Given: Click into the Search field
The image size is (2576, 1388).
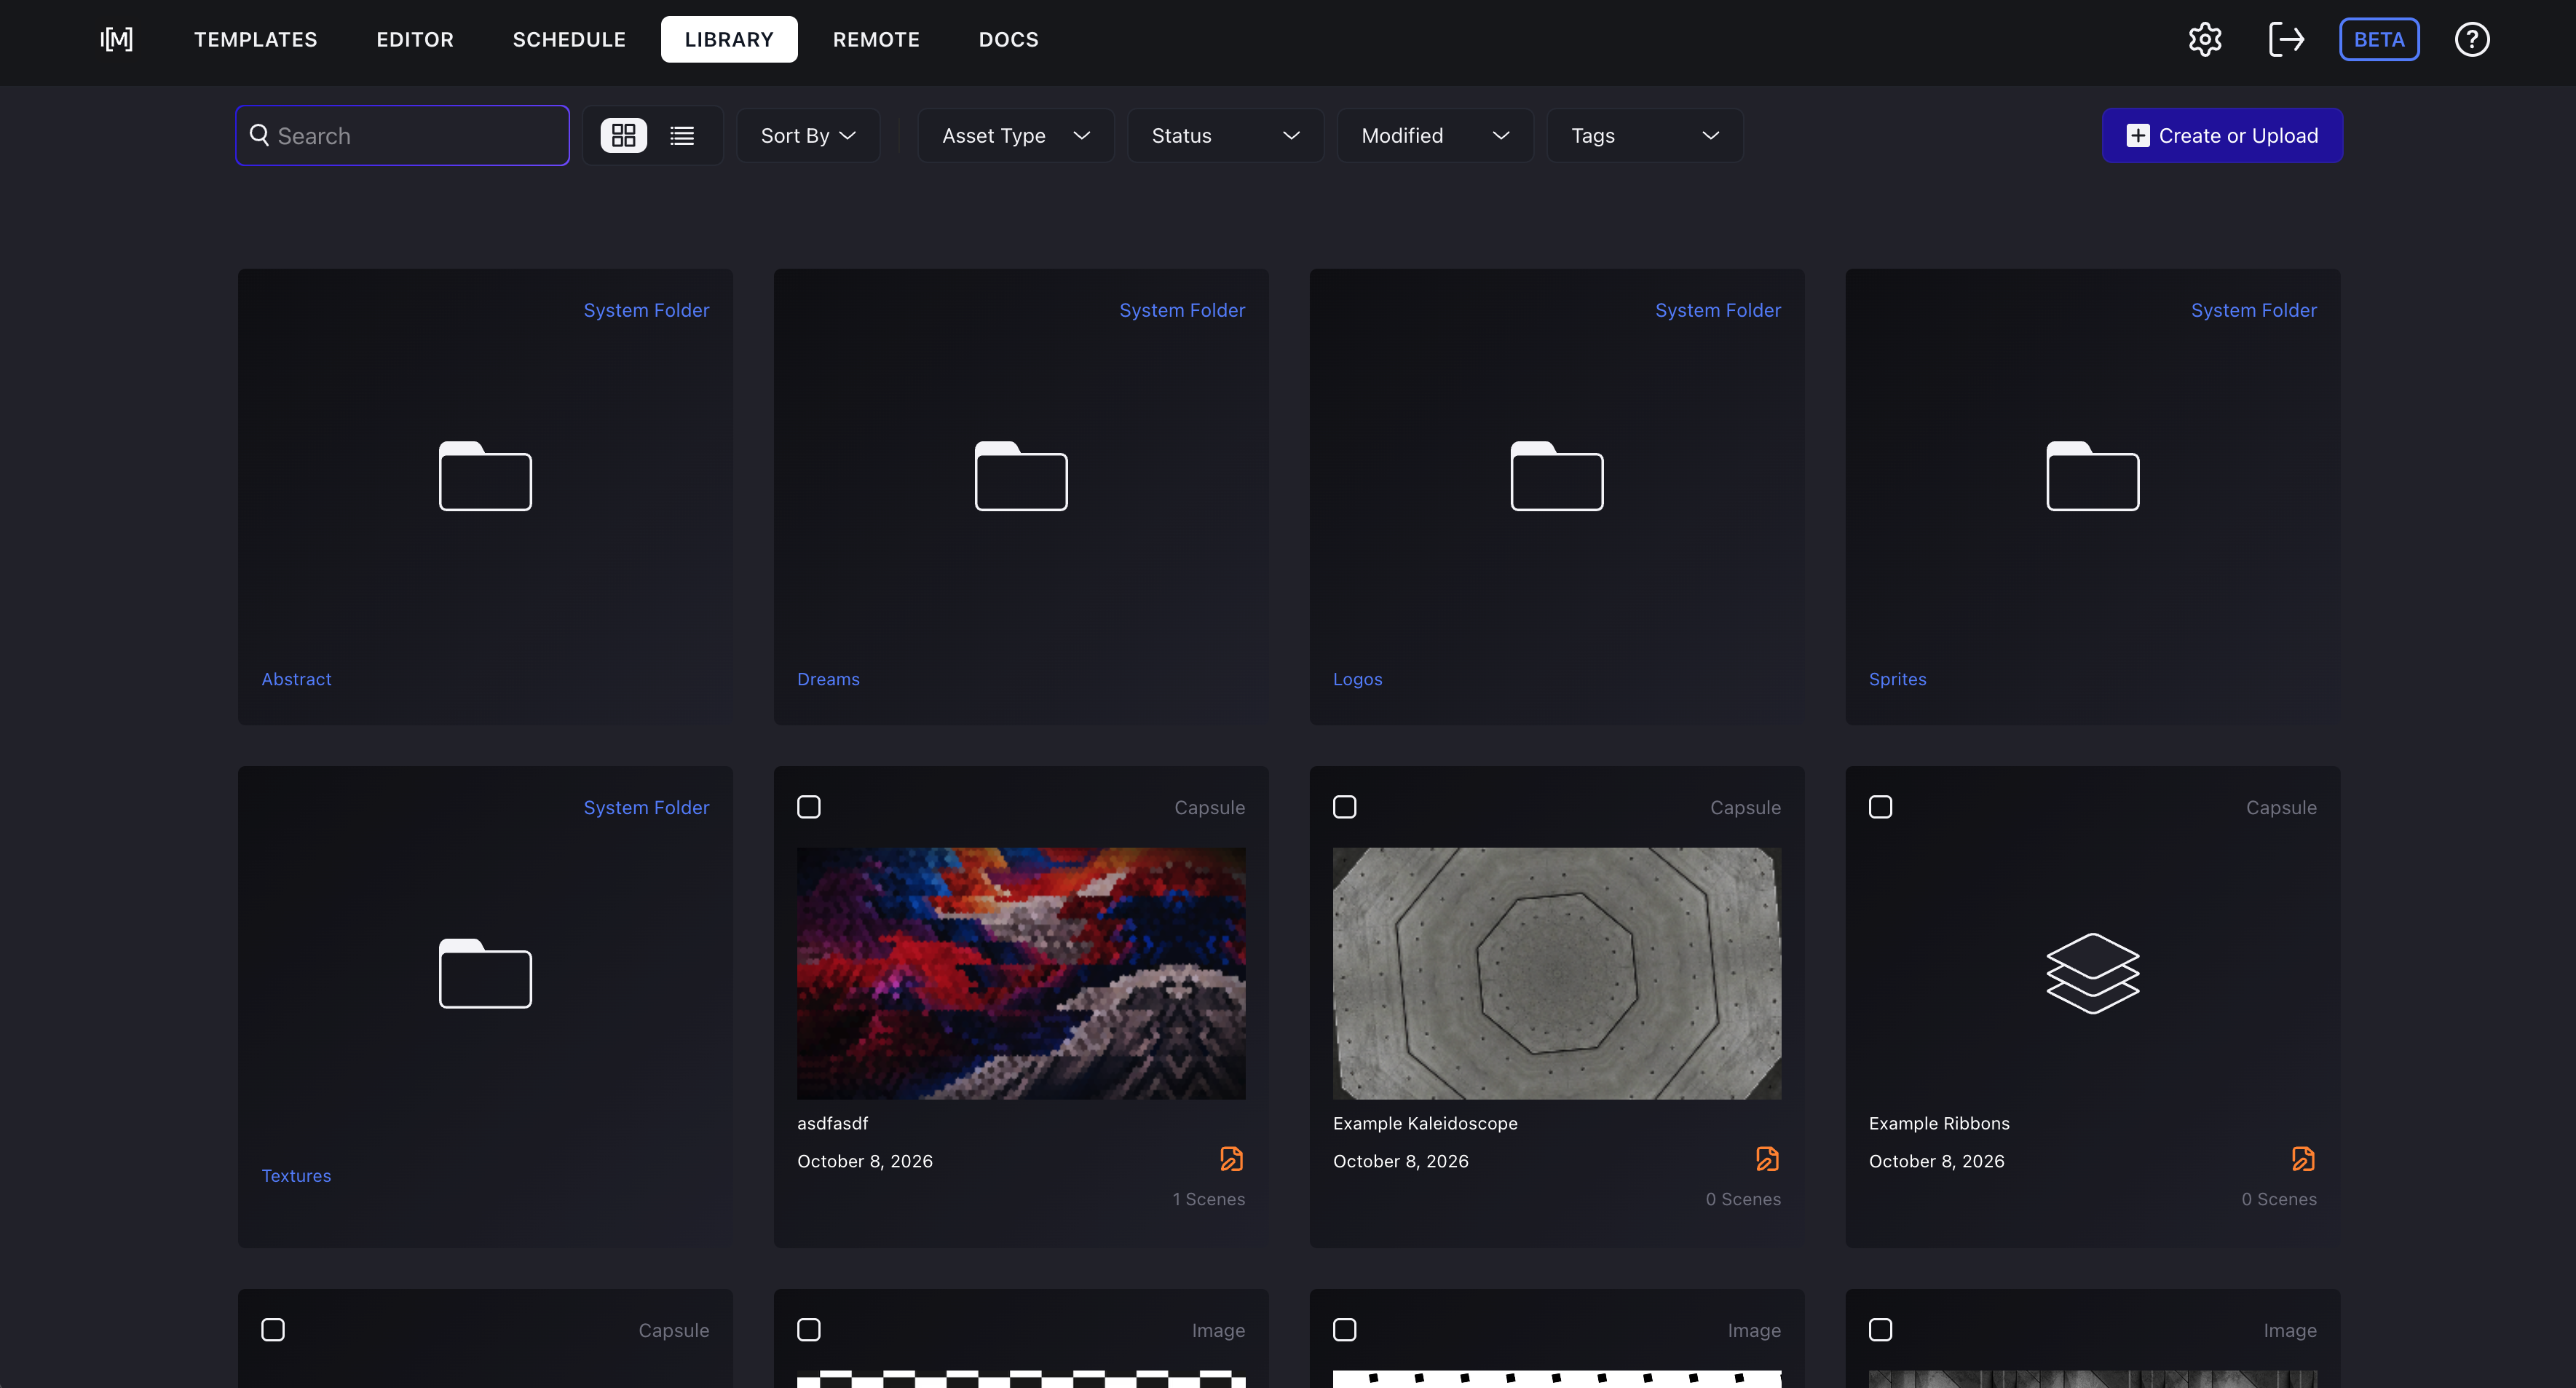Looking at the screenshot, I should (403, 135).
